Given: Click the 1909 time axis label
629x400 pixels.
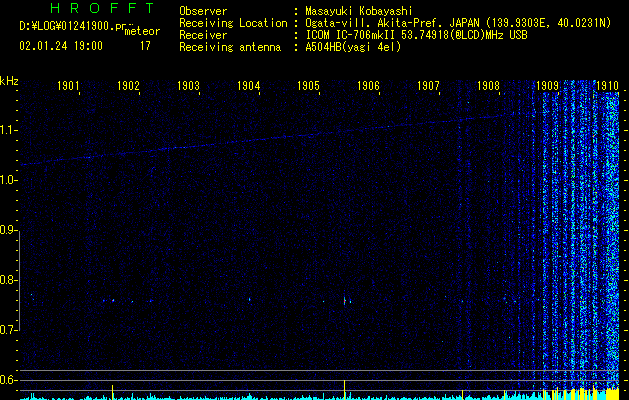Looking at the screenshot, I should 548,85.
